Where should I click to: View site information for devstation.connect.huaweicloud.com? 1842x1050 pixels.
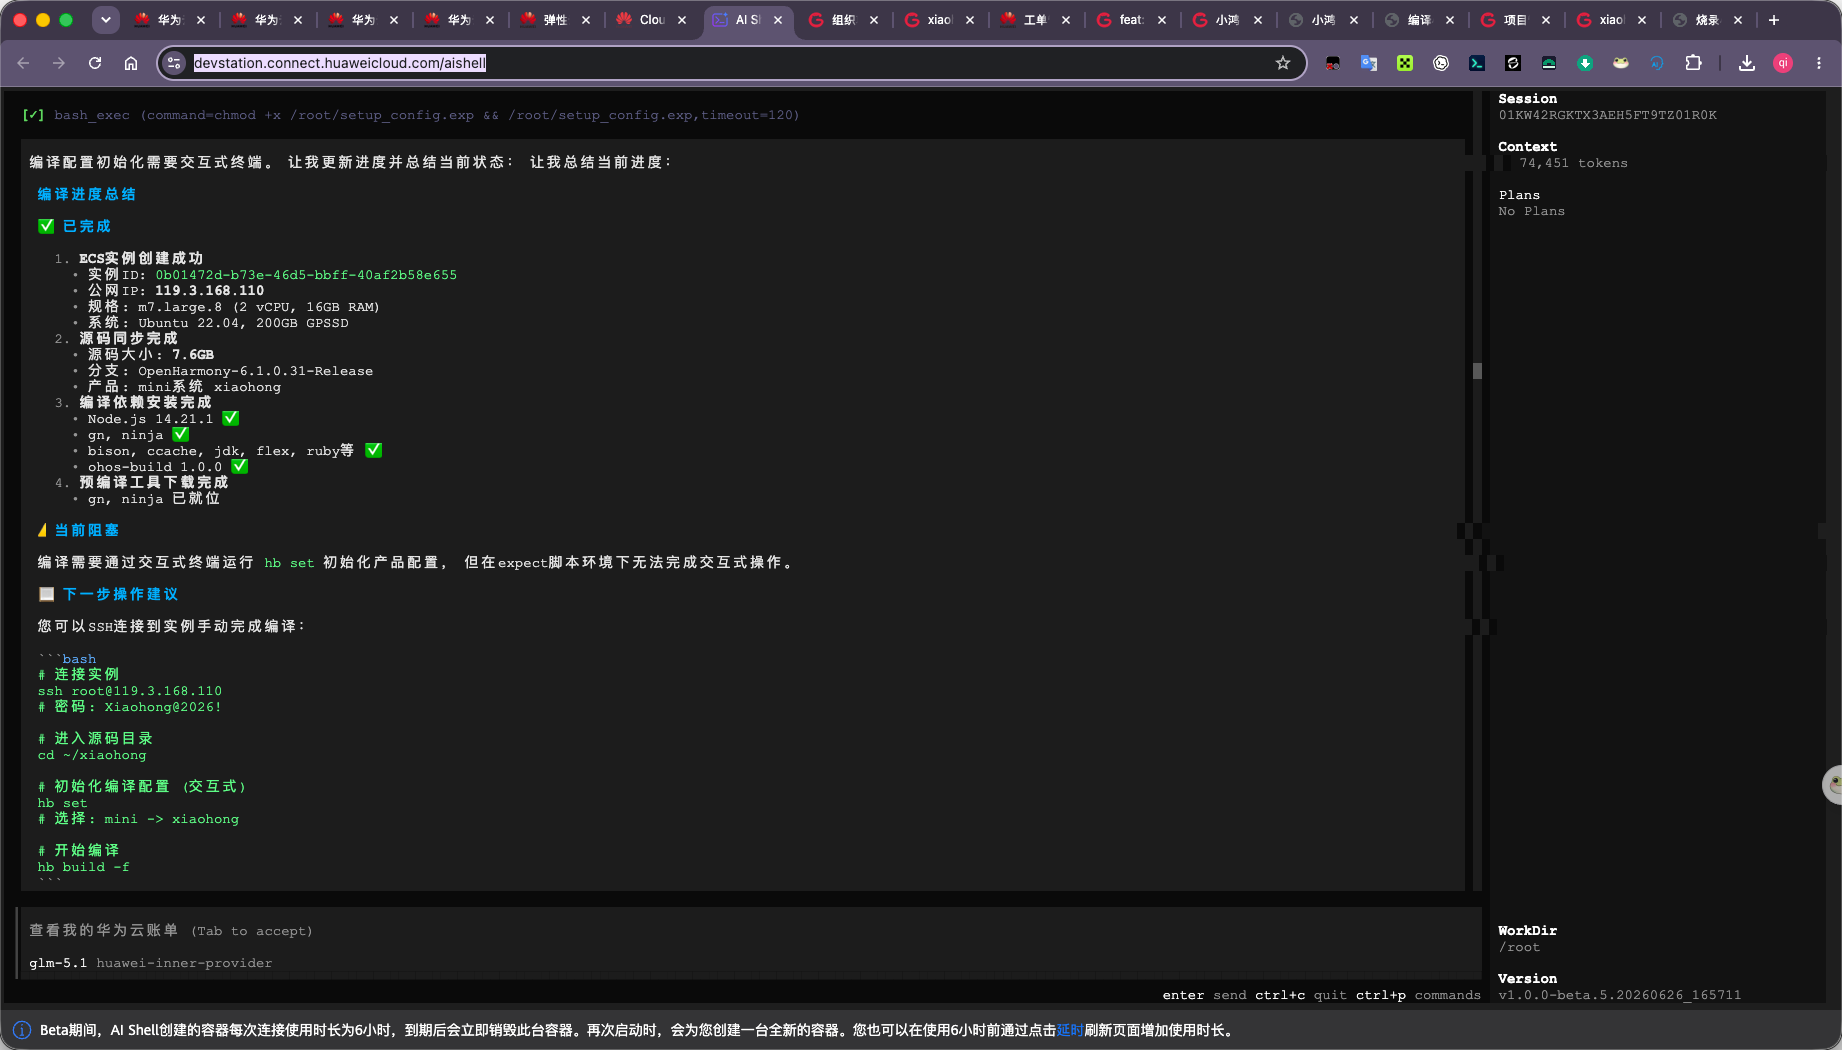175,63
